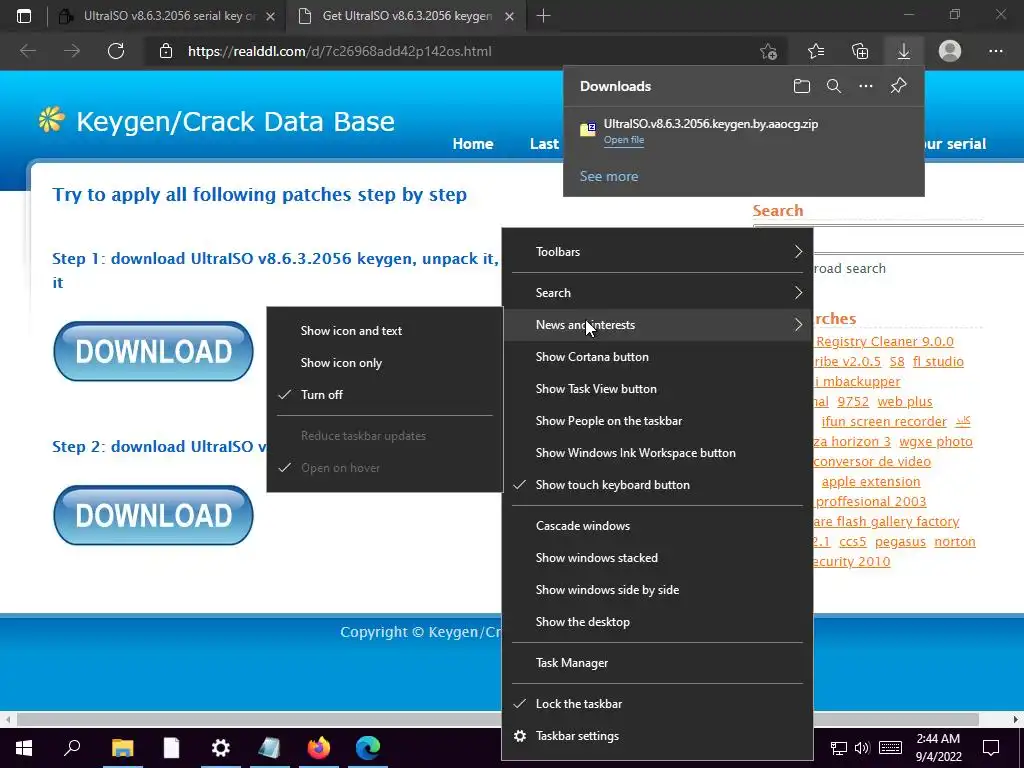The image size is (1024, 768).
Task: Open the ifun screen recorder link
Action: [x=884, y=422]
